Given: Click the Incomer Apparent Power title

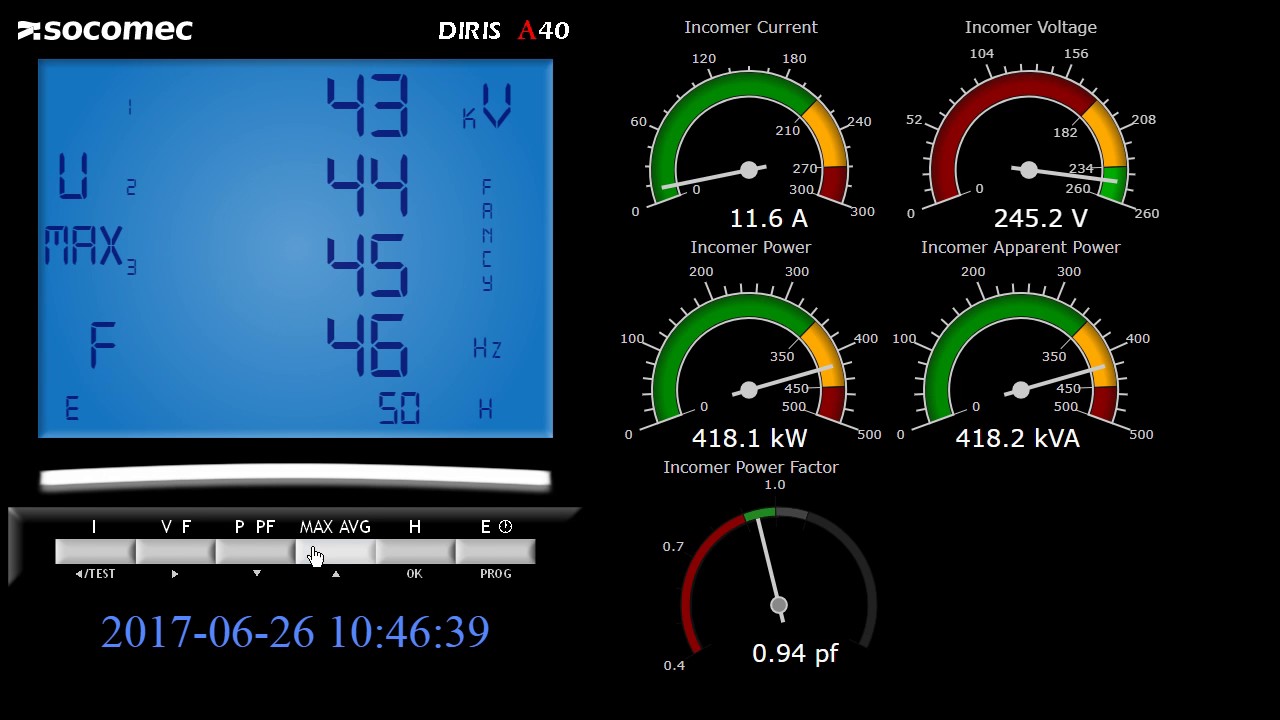Looking at the screenshot, I should point(1020,247).
